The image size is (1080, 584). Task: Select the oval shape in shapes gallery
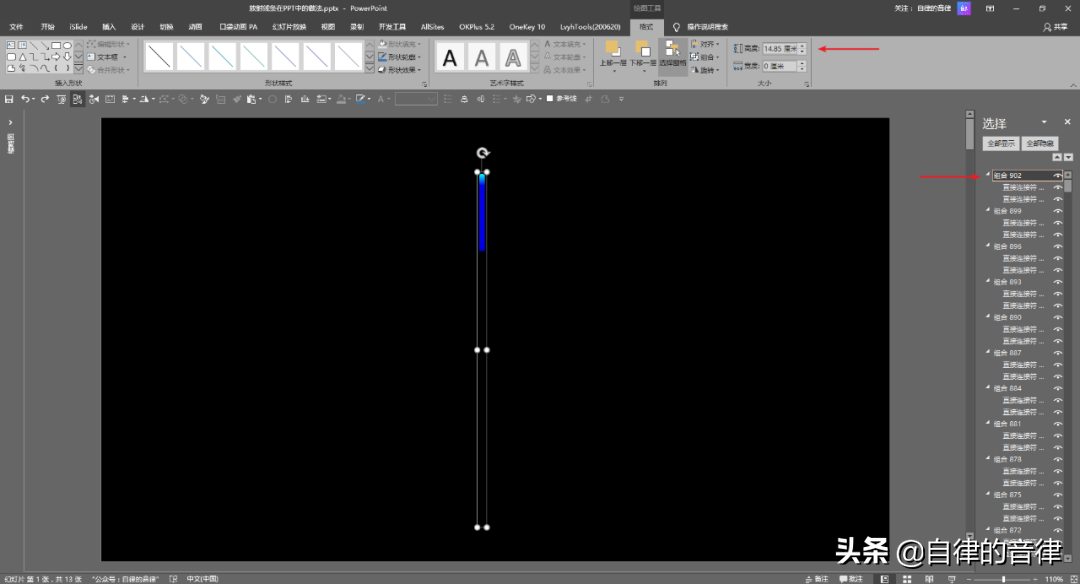pos(68,45)
